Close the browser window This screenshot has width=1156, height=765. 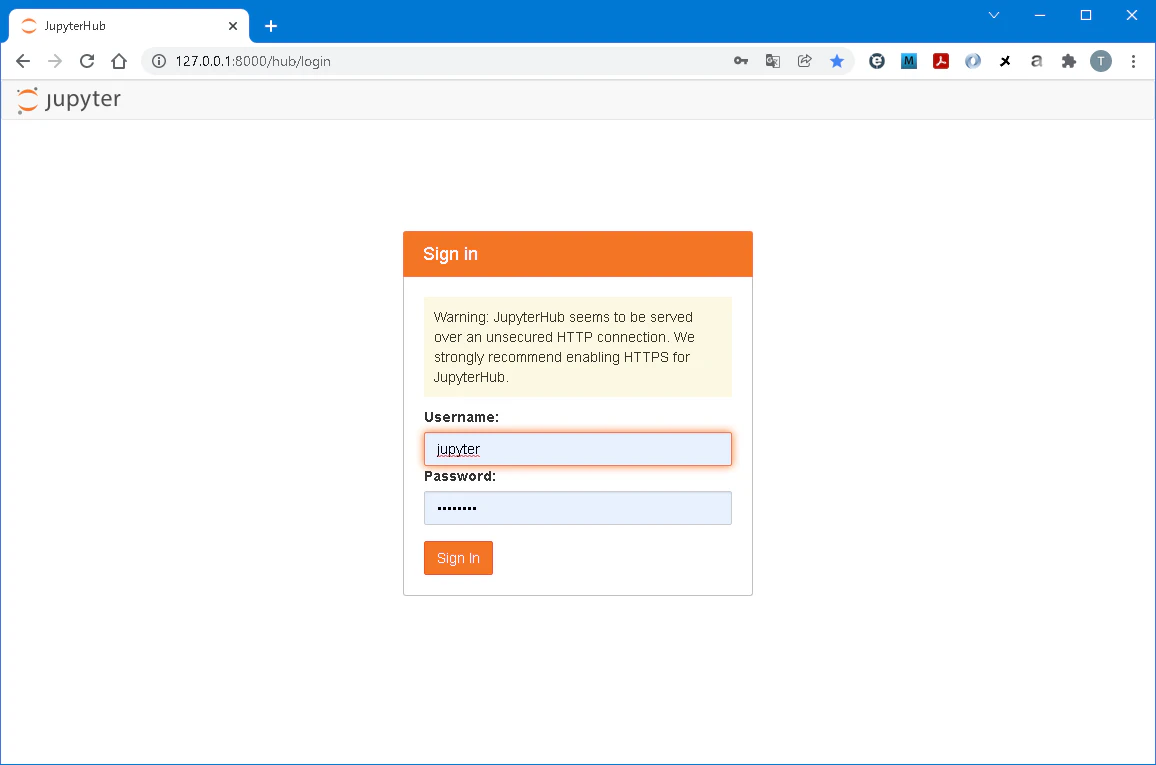click(x=1132, y=15)
